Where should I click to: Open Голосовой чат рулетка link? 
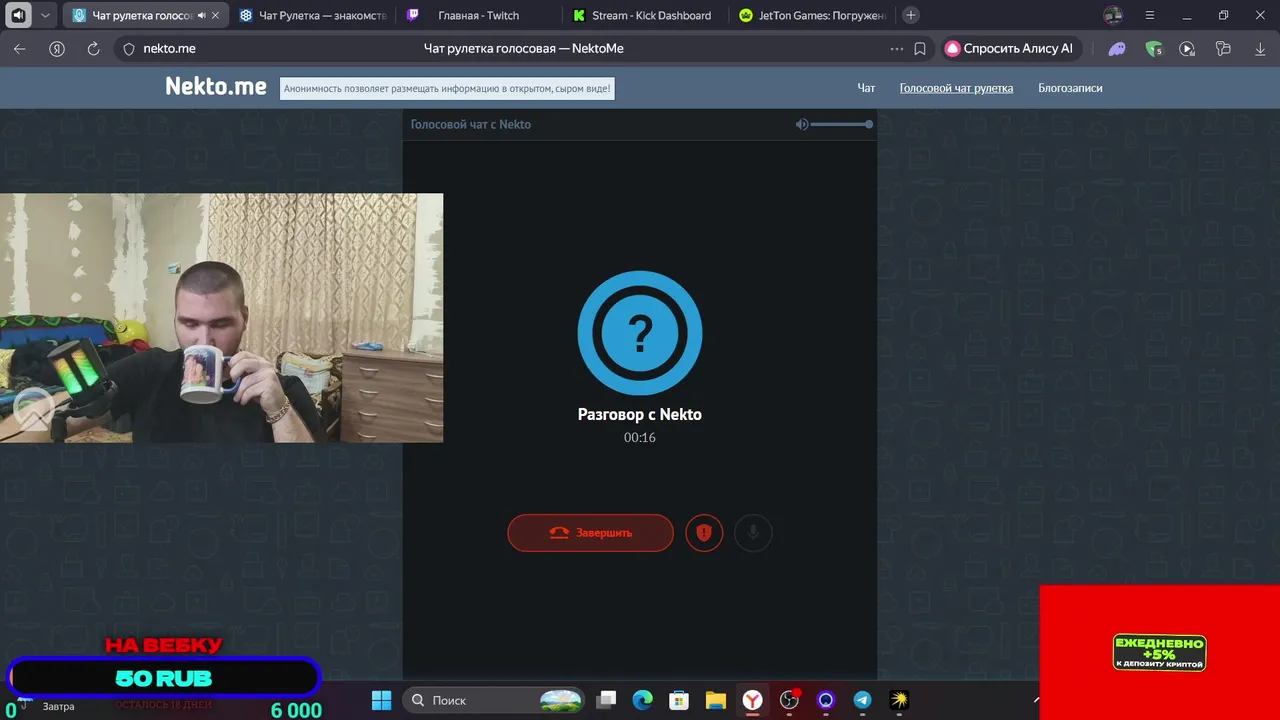(956, 88)
